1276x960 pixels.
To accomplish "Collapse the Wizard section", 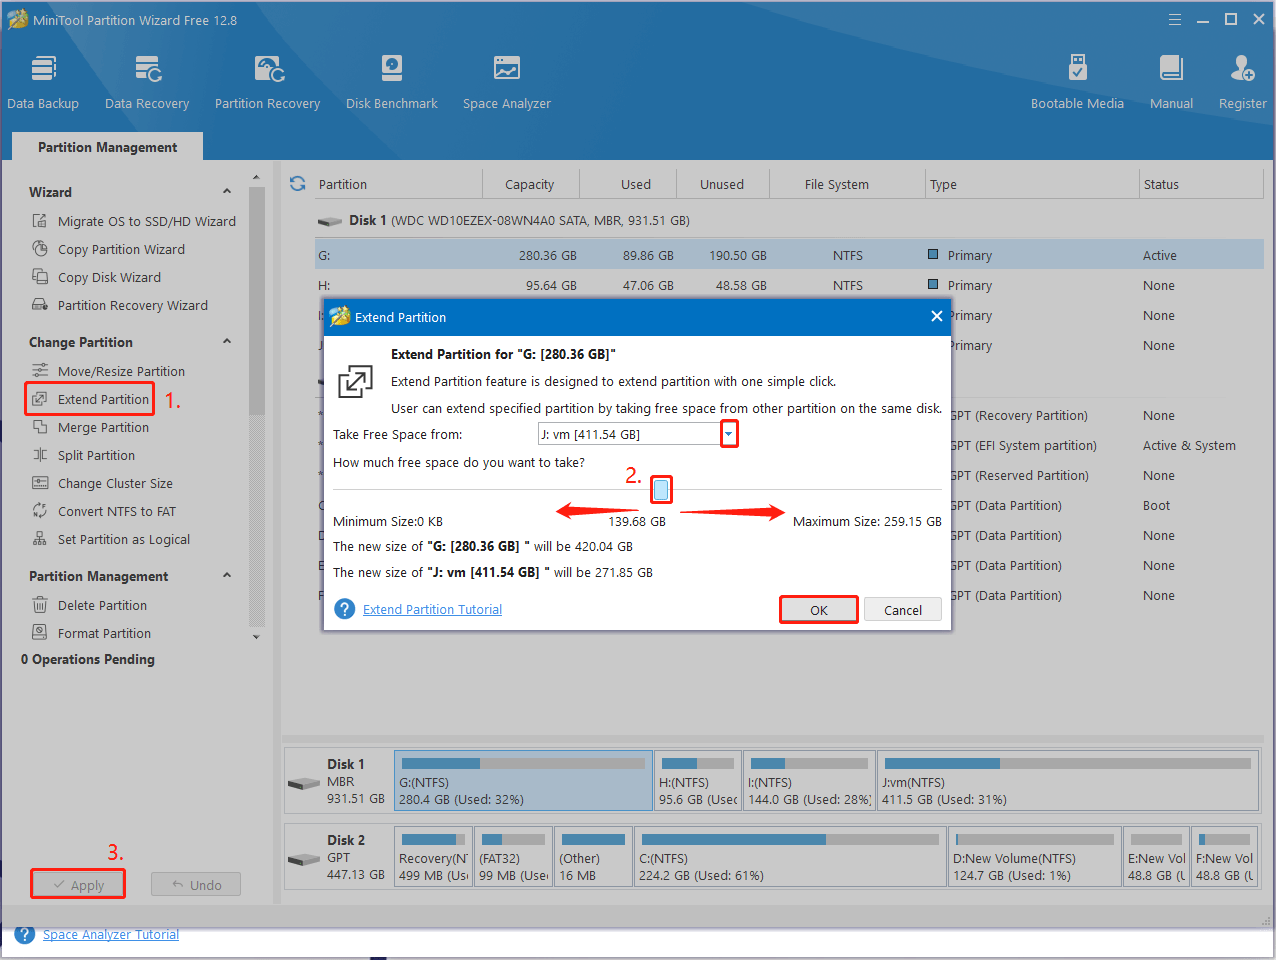I will tap(227, 191).
